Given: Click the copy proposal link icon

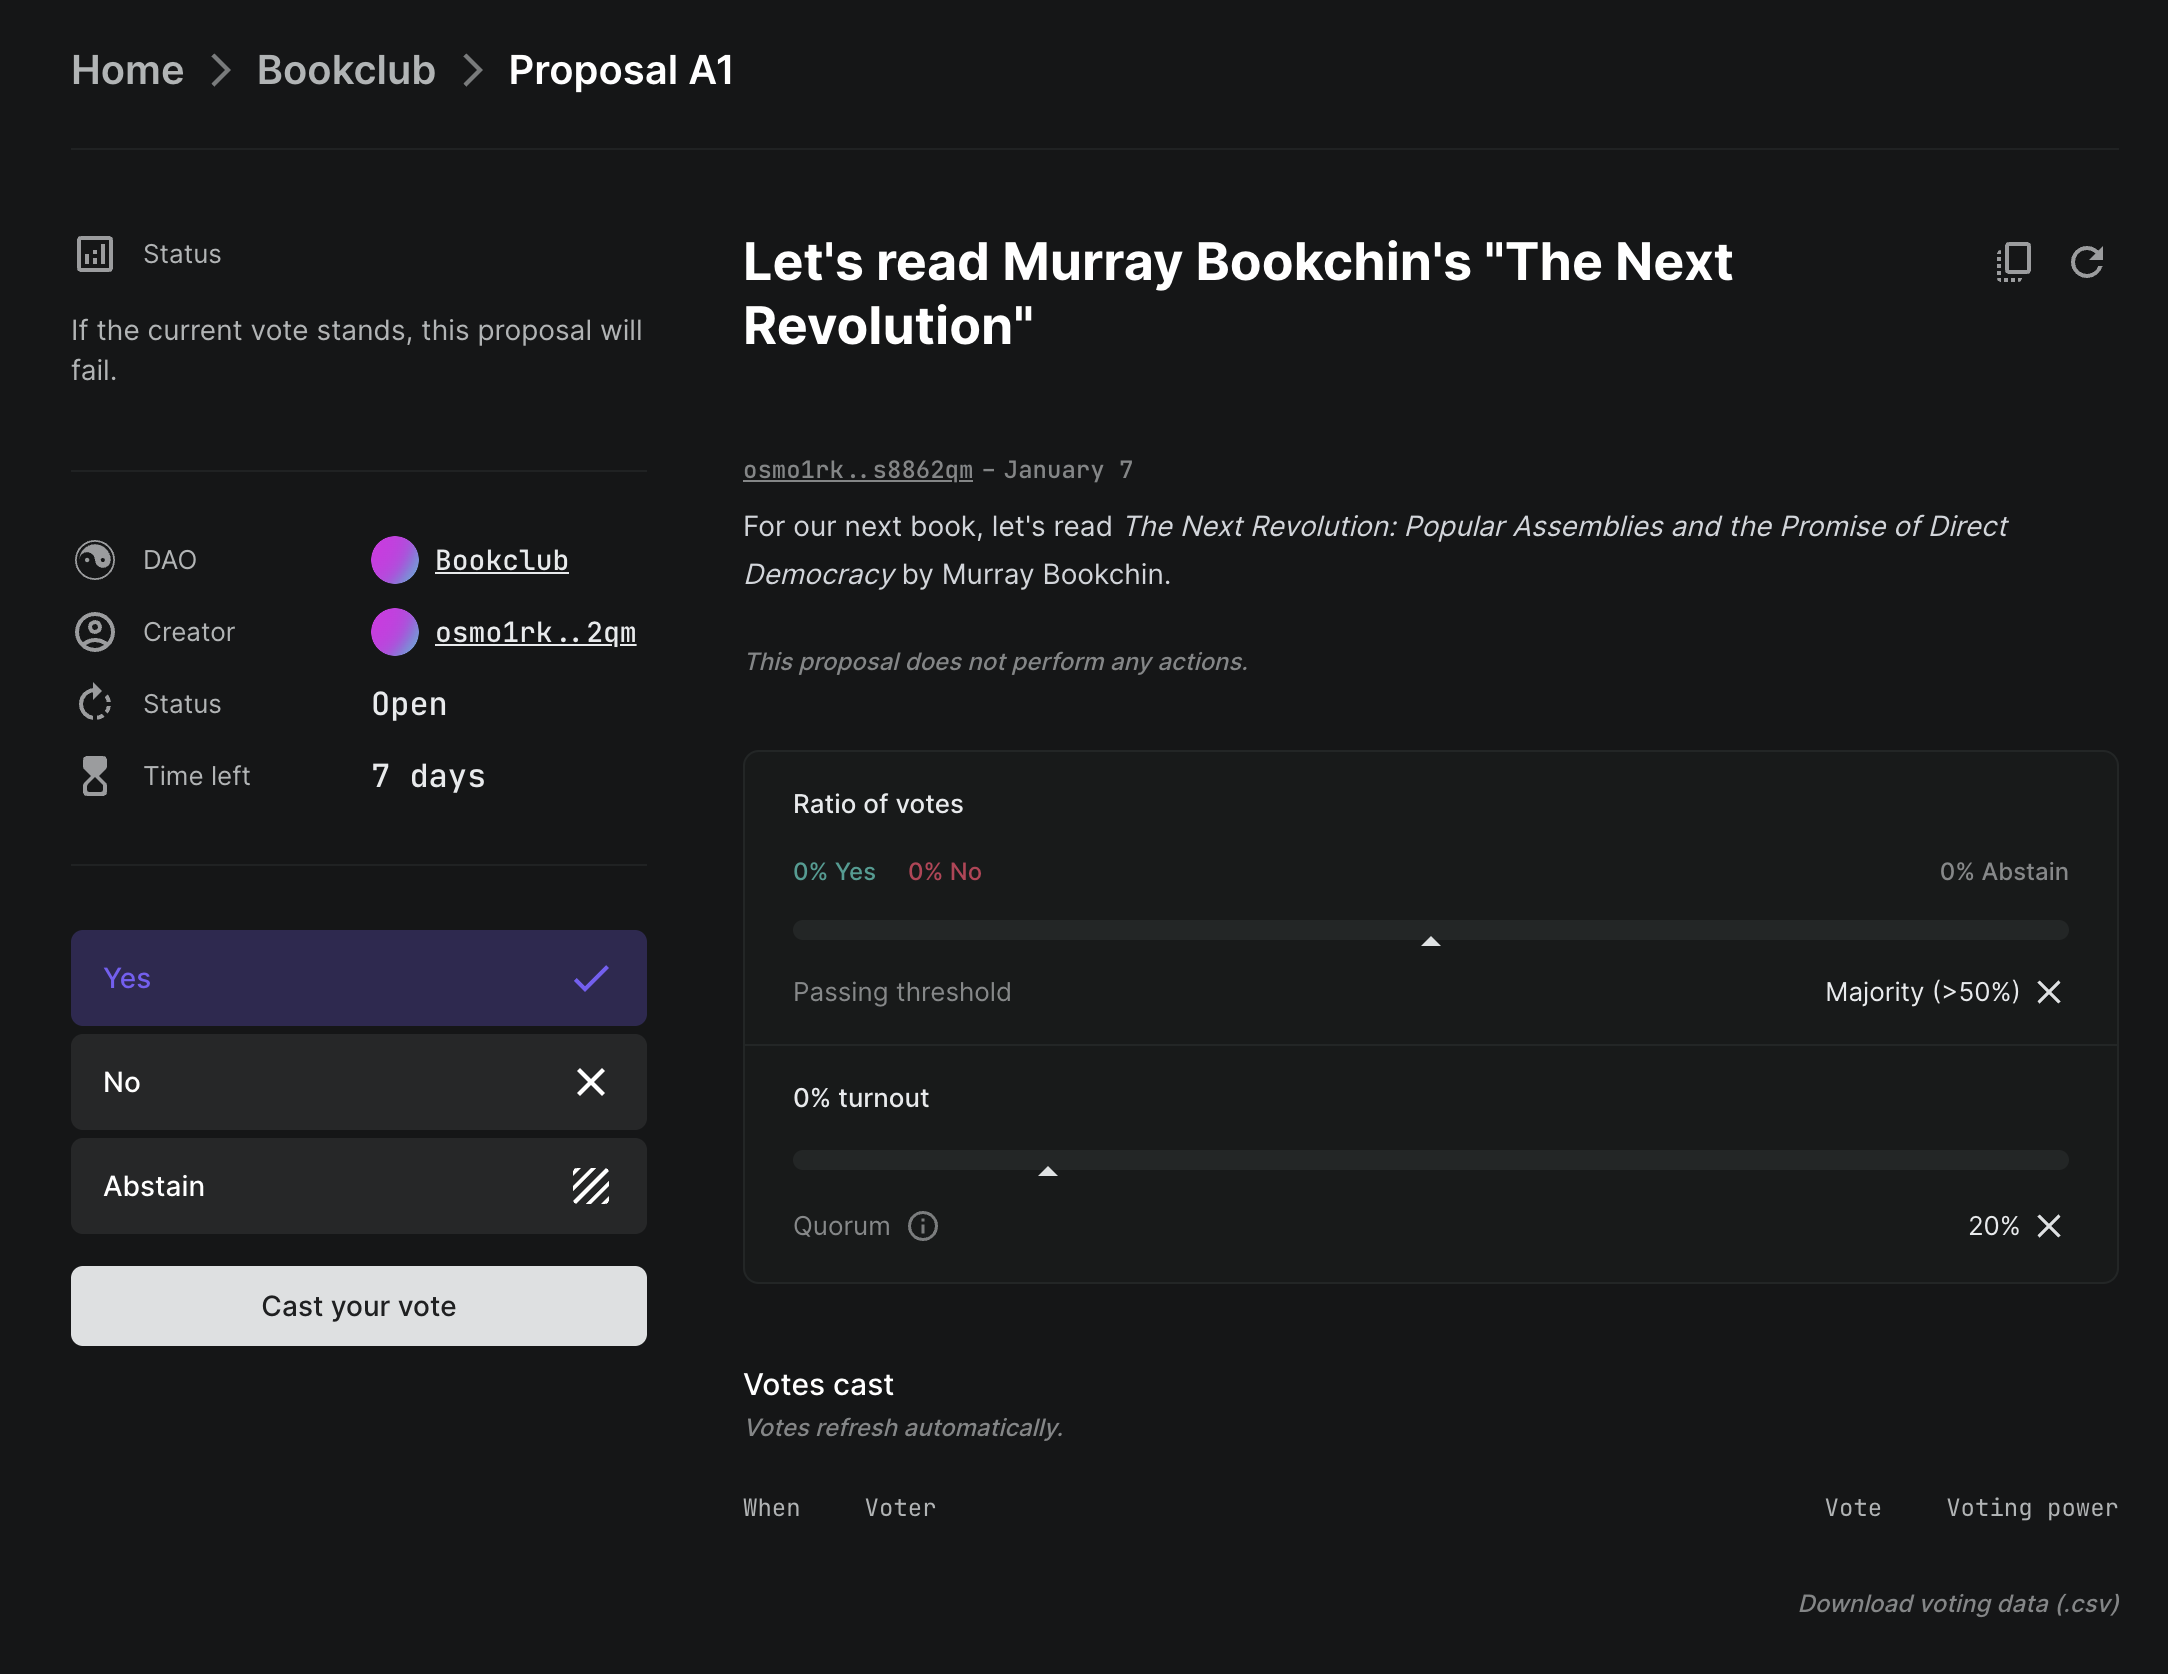Looking at the screenshot, I should pos(2013,262).
